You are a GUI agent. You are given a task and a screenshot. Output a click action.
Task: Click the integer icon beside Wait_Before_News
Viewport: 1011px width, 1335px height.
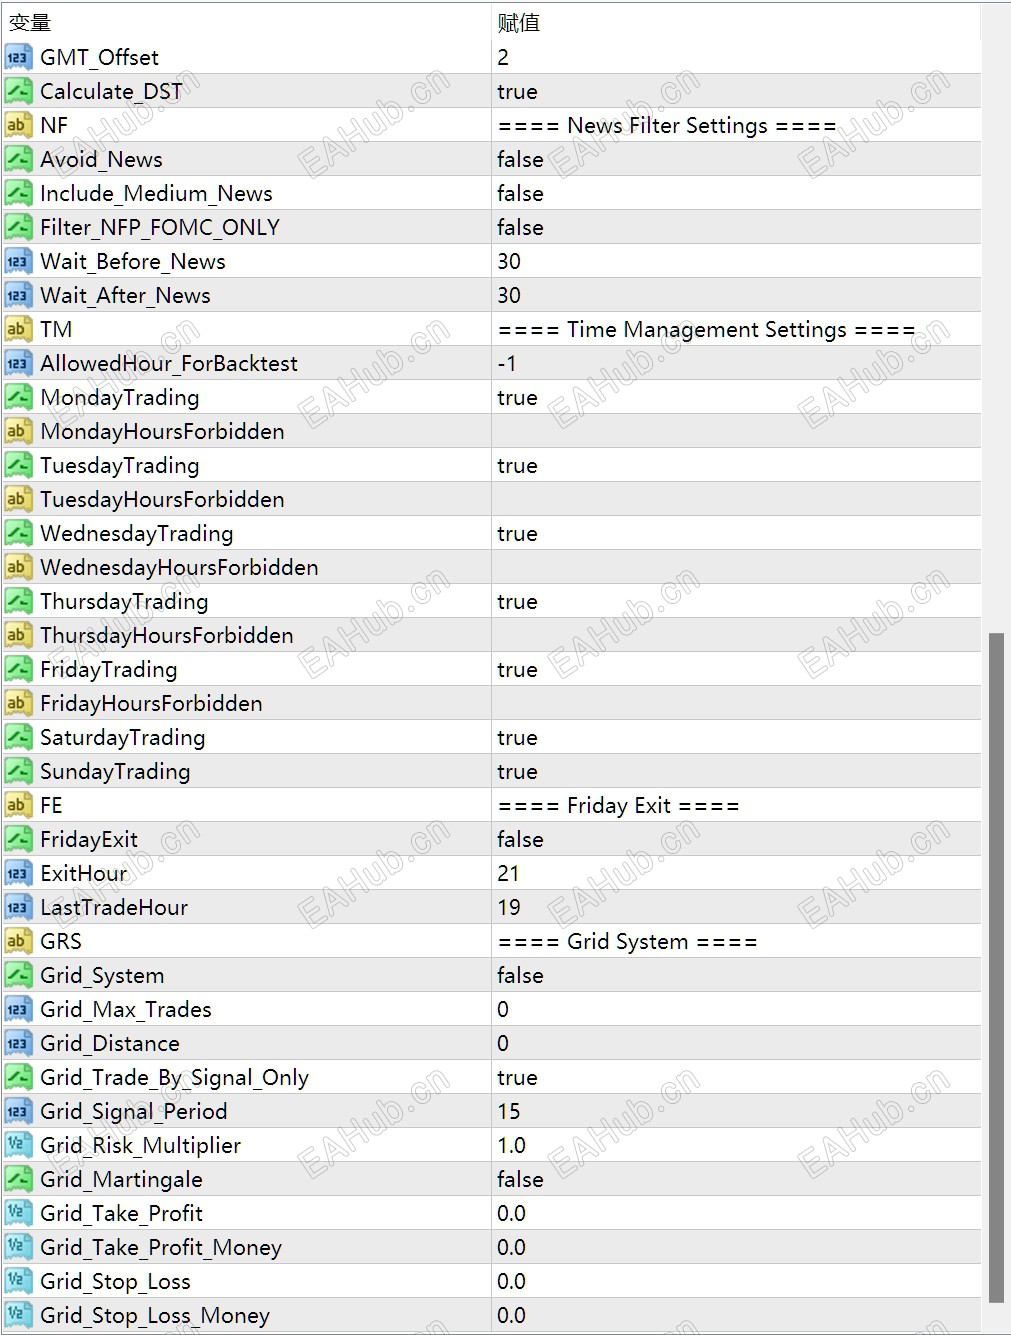coord(18,261)
